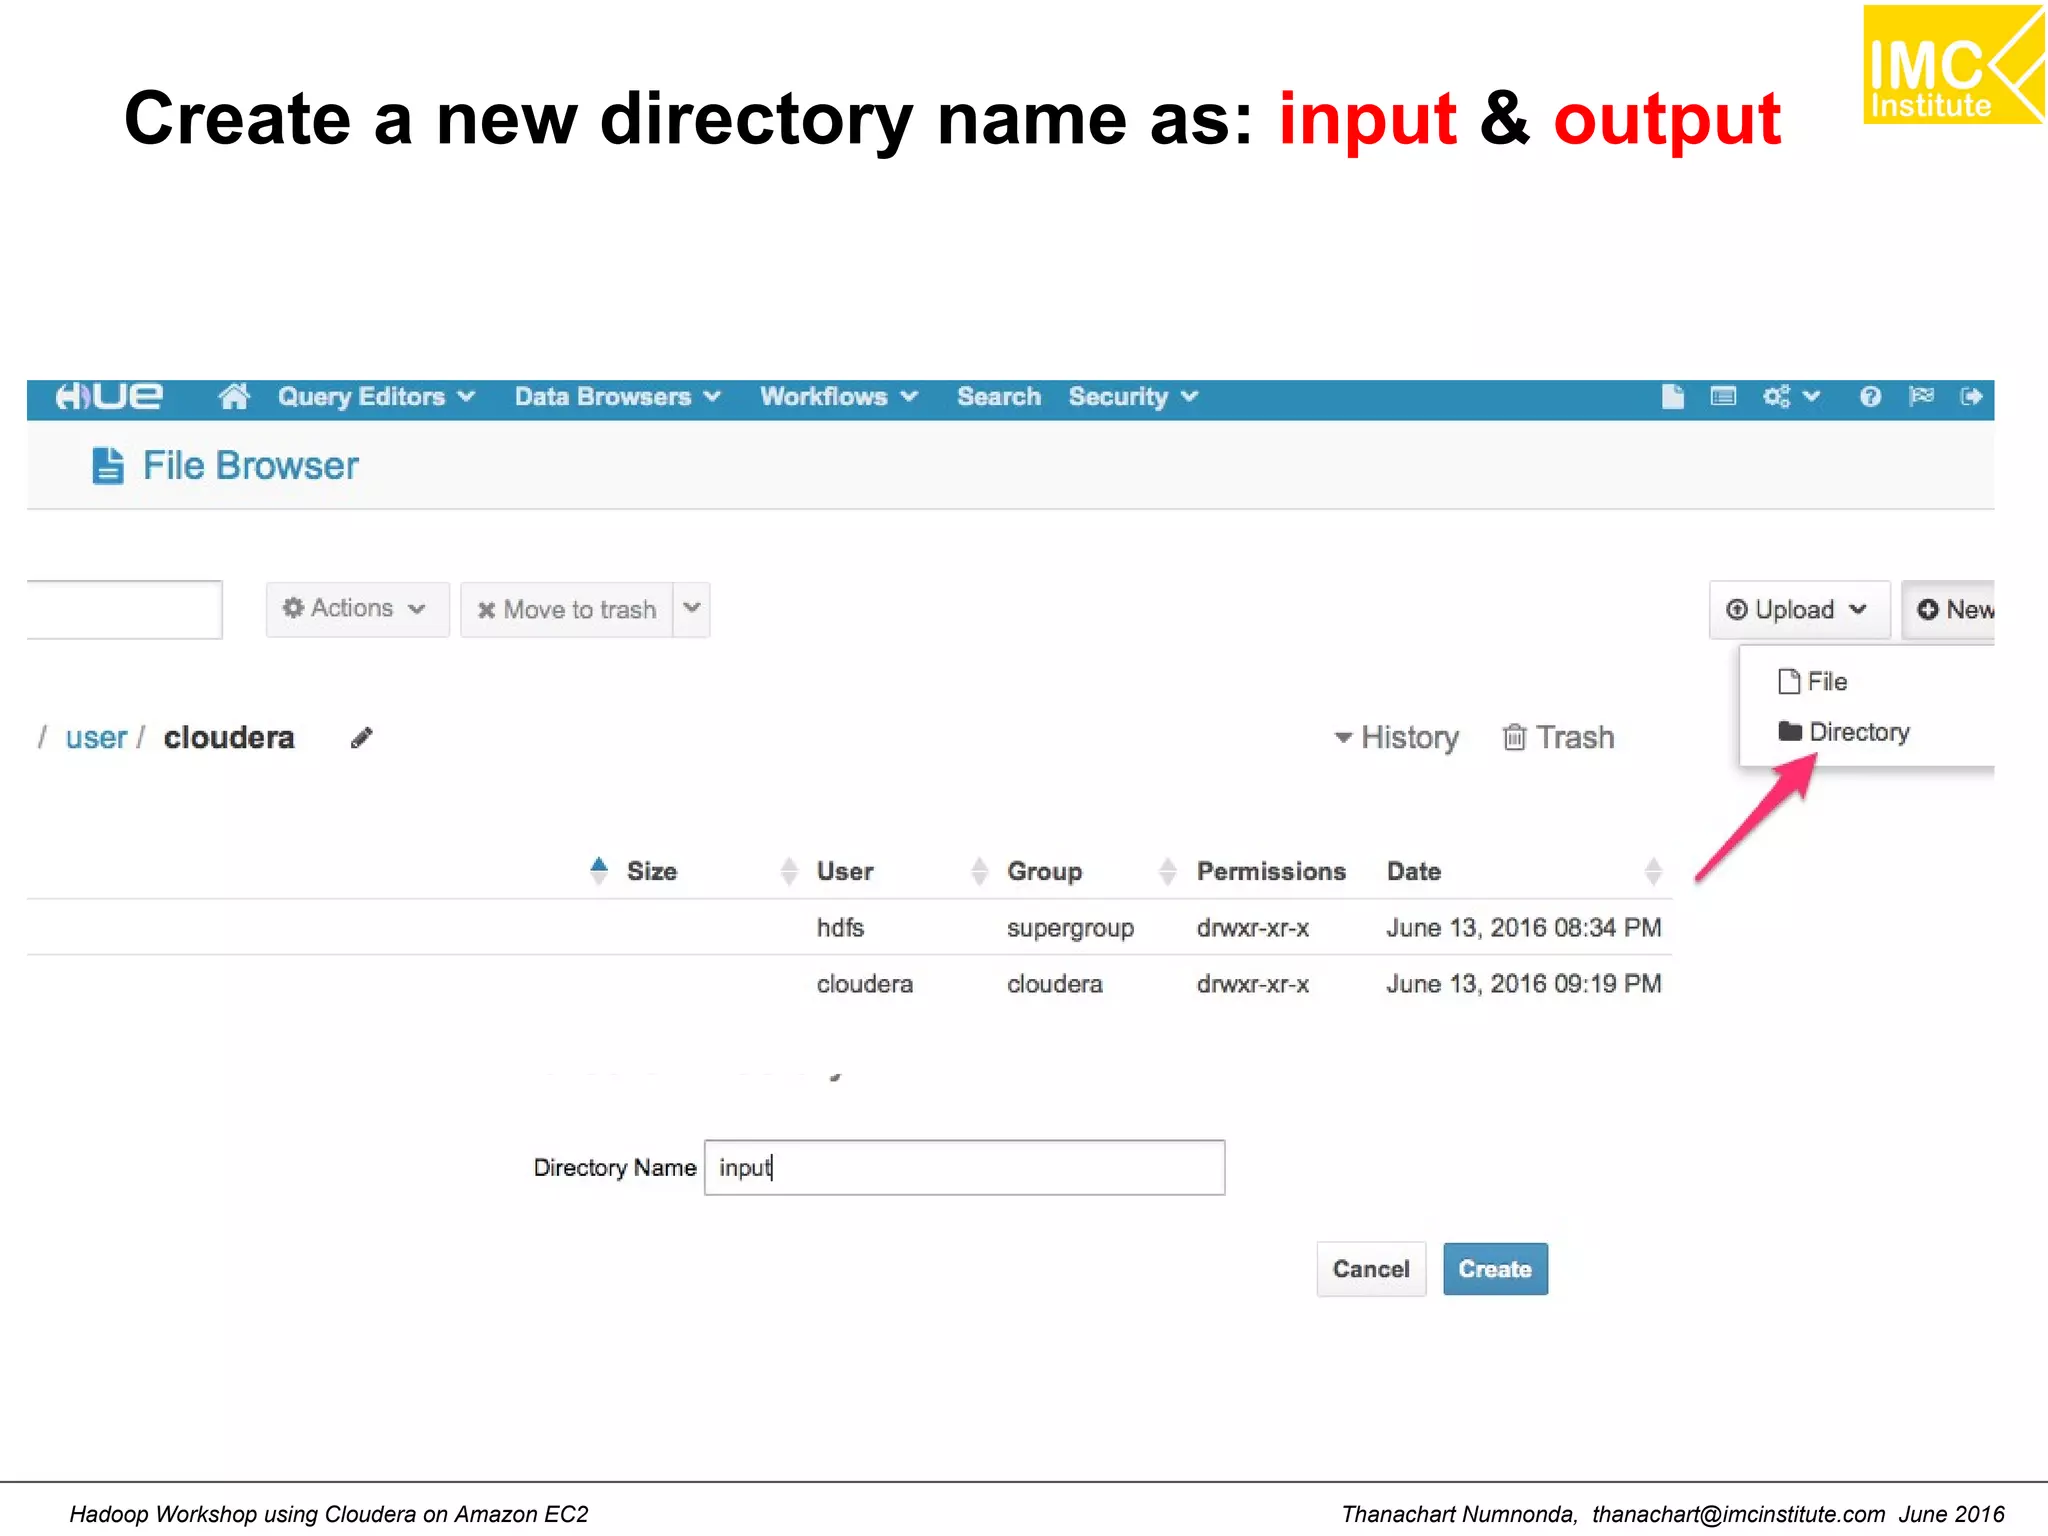The height and width of the screenshot is (1536, 2048).
Task: Expand the History dropdown
Action: (1397, 738)
